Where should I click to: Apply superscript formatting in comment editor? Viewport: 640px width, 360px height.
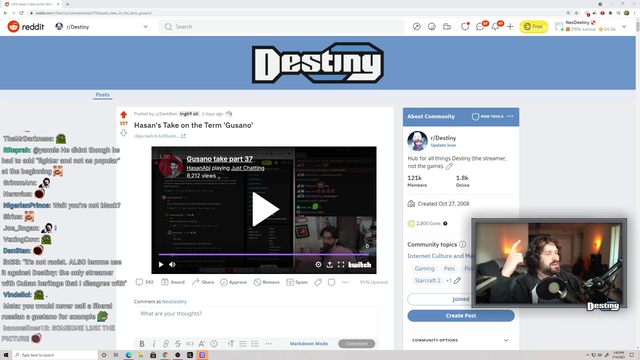[202, 344]
